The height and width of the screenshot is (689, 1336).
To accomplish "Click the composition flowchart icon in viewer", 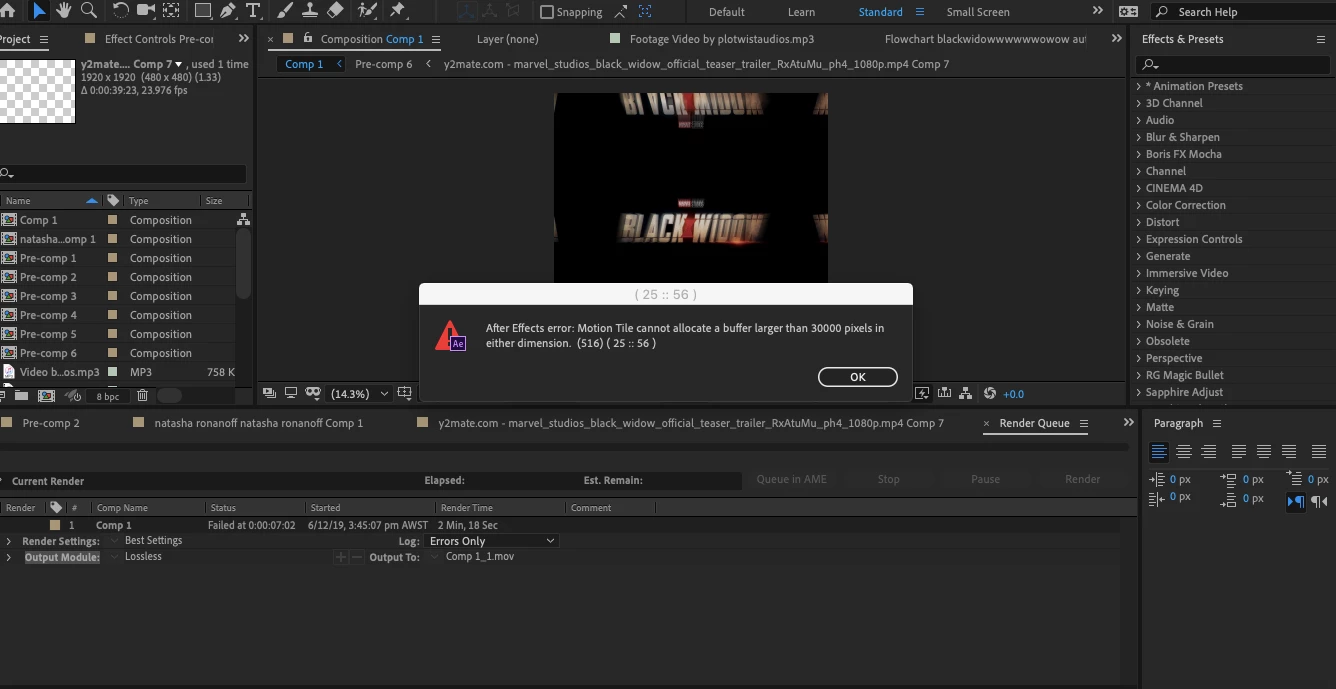I will pyautogui.click(x=966, y=393).
